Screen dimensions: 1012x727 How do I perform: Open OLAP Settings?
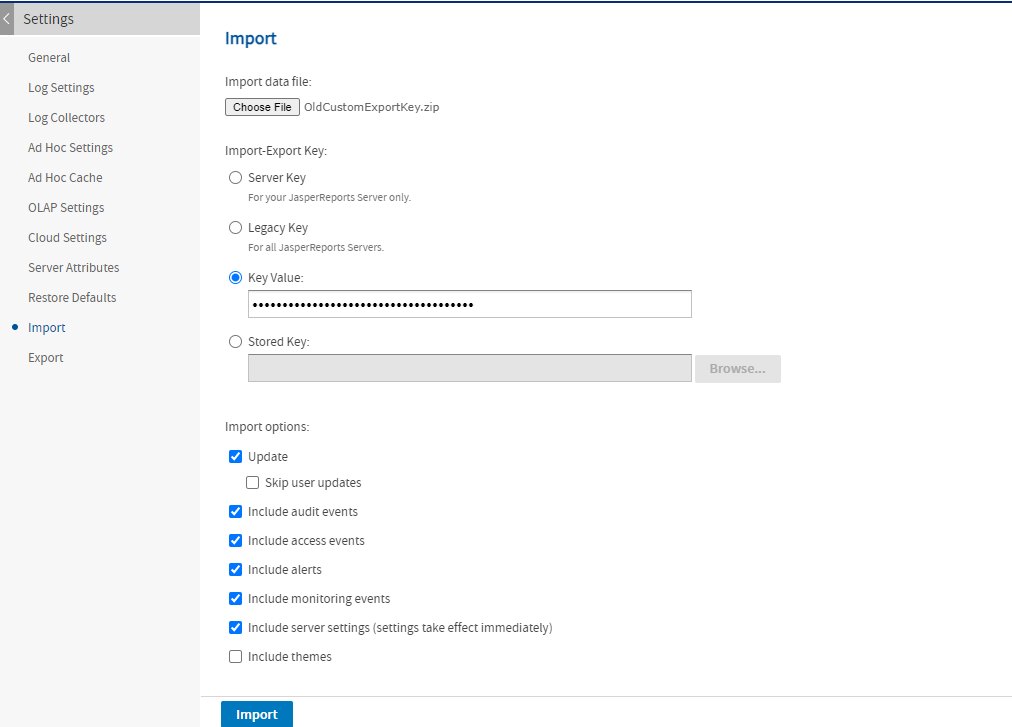click(x=66, y=208)
